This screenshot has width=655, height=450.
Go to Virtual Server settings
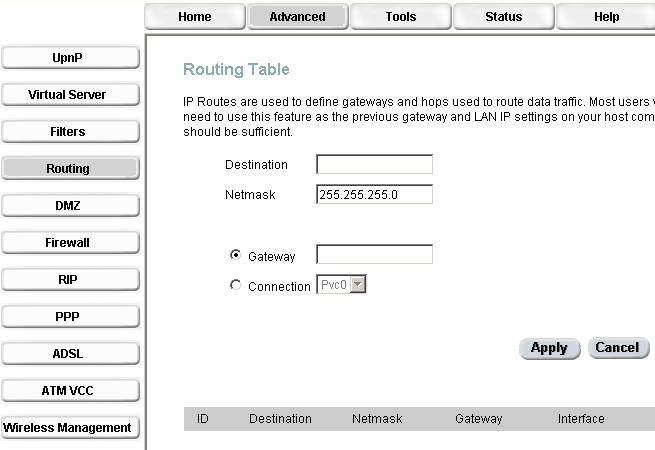pyautogui.click(x=68, y=95)
